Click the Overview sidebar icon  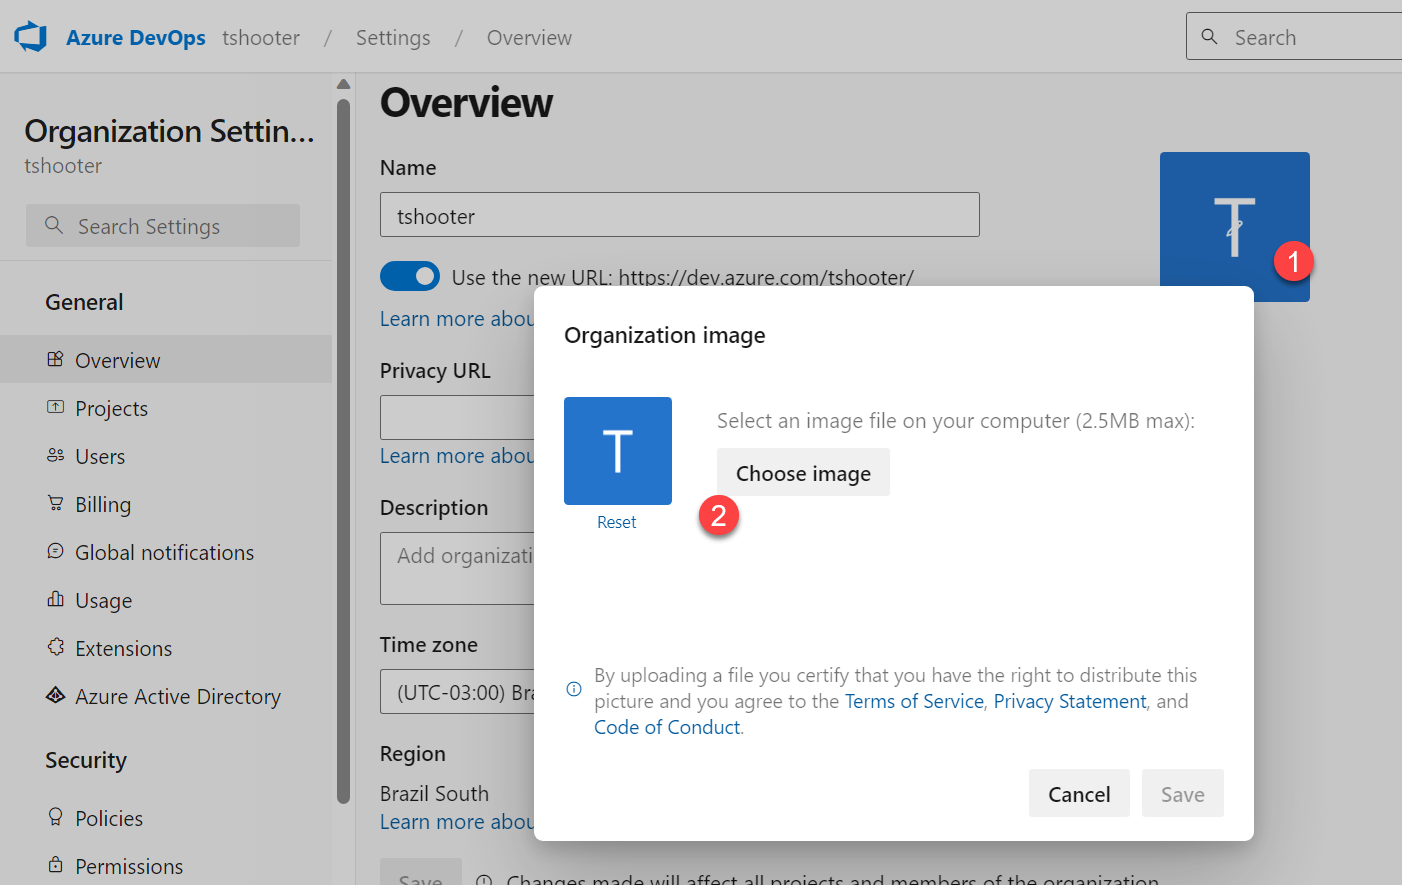point(55,359)
